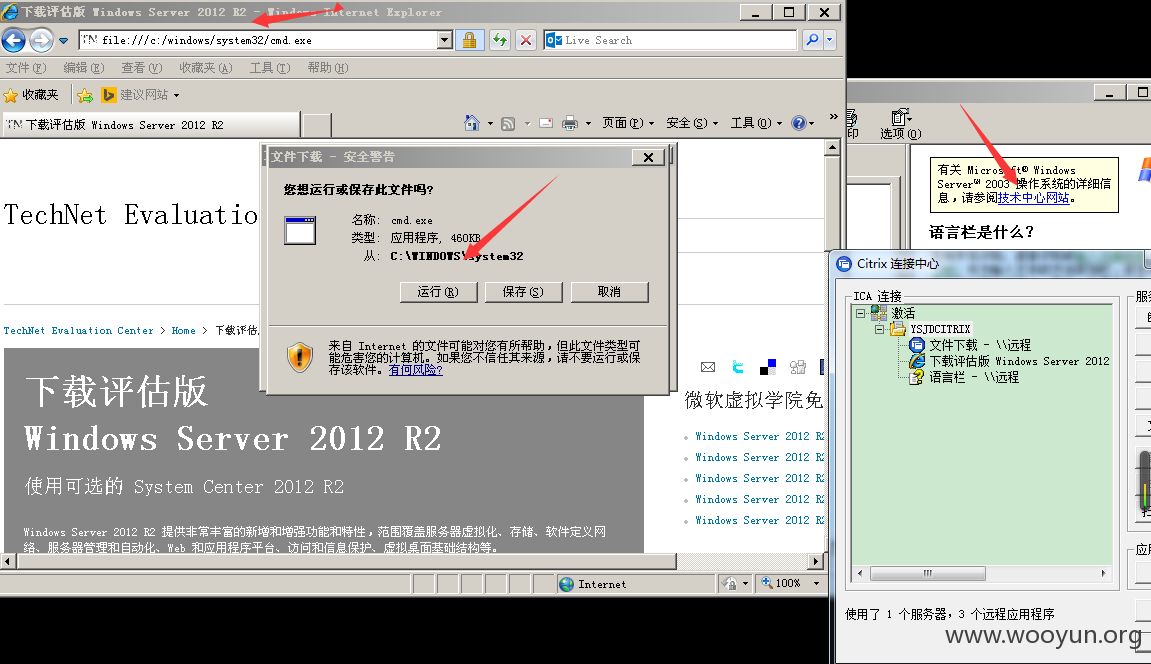The image size is (1151, 664).
Task: Click the RSS feeds icon
Action: pos(508,123)
